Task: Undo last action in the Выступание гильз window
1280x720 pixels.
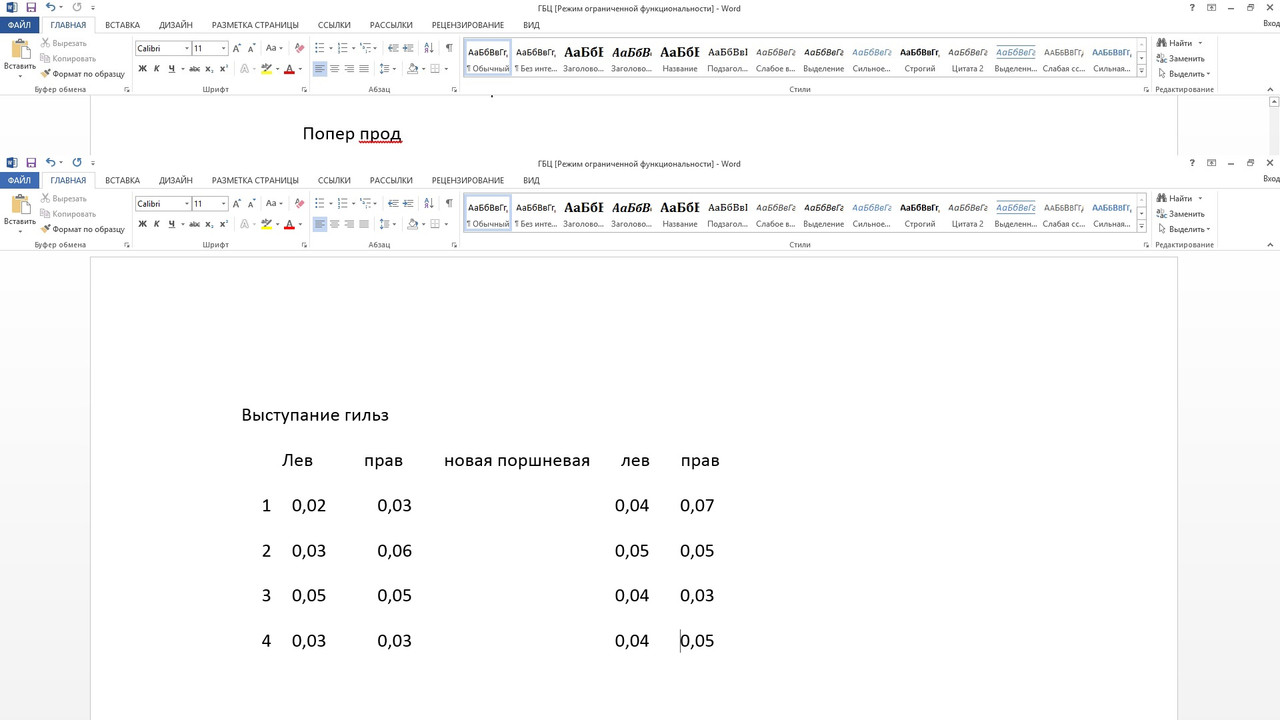Action: 50,162
